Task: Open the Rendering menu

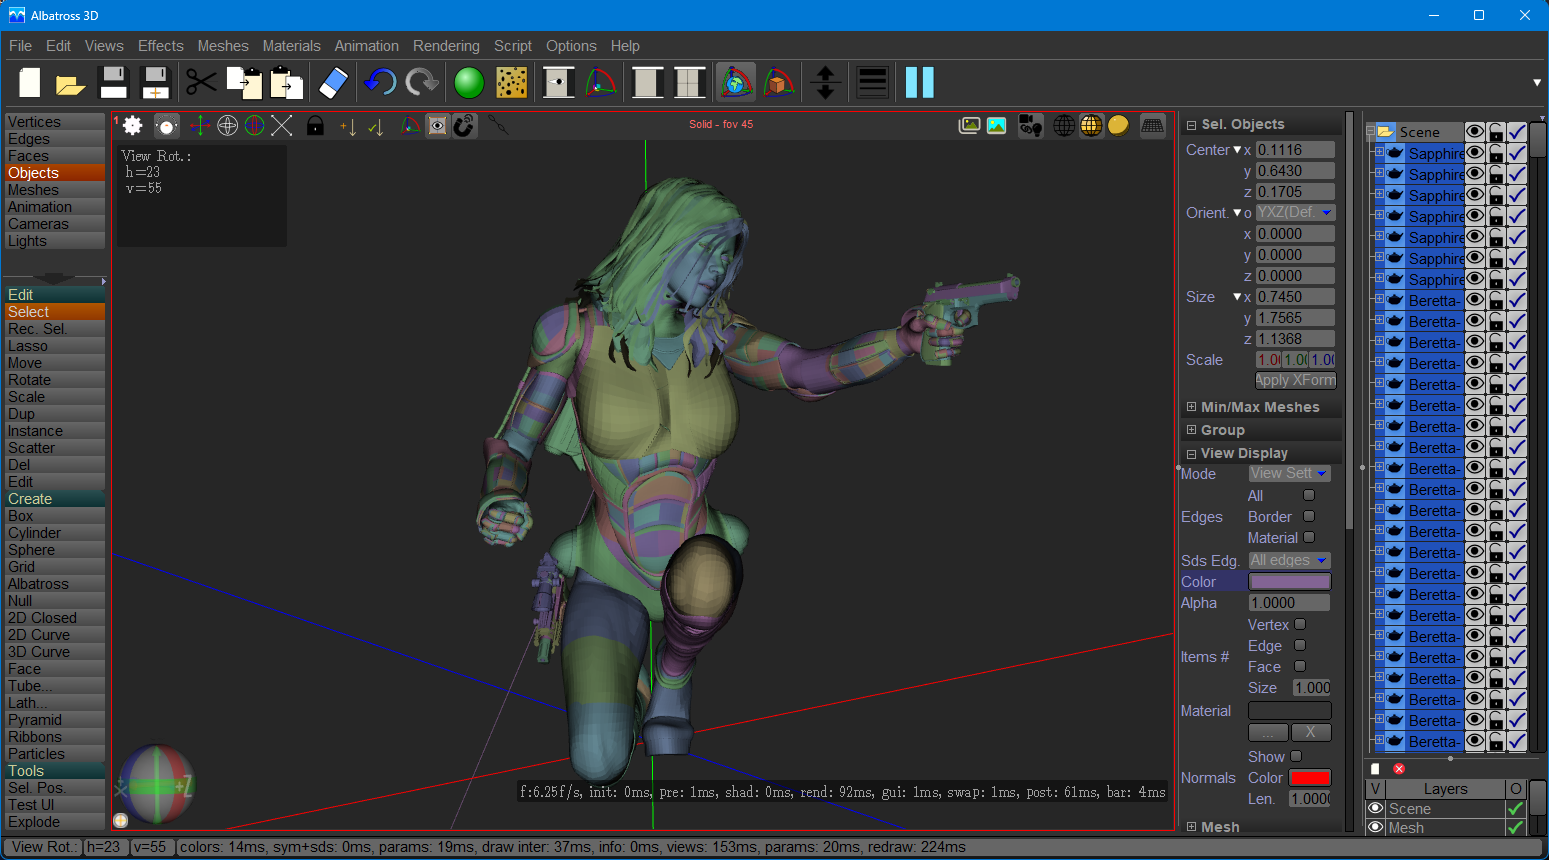Action: point(446,46)
